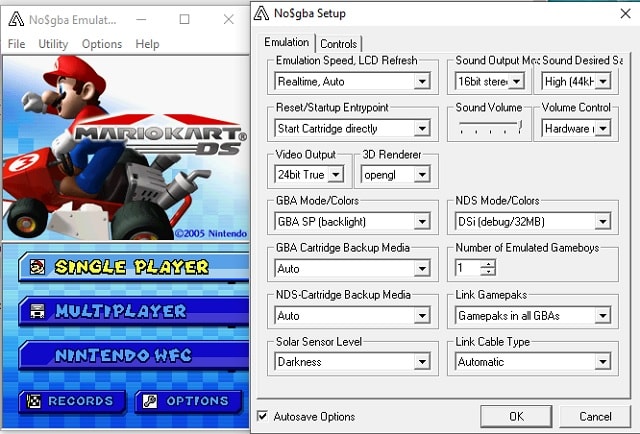Open the Records button in game
The height and width of the screenshot is (434, 640).
click(x=72, y=401)
